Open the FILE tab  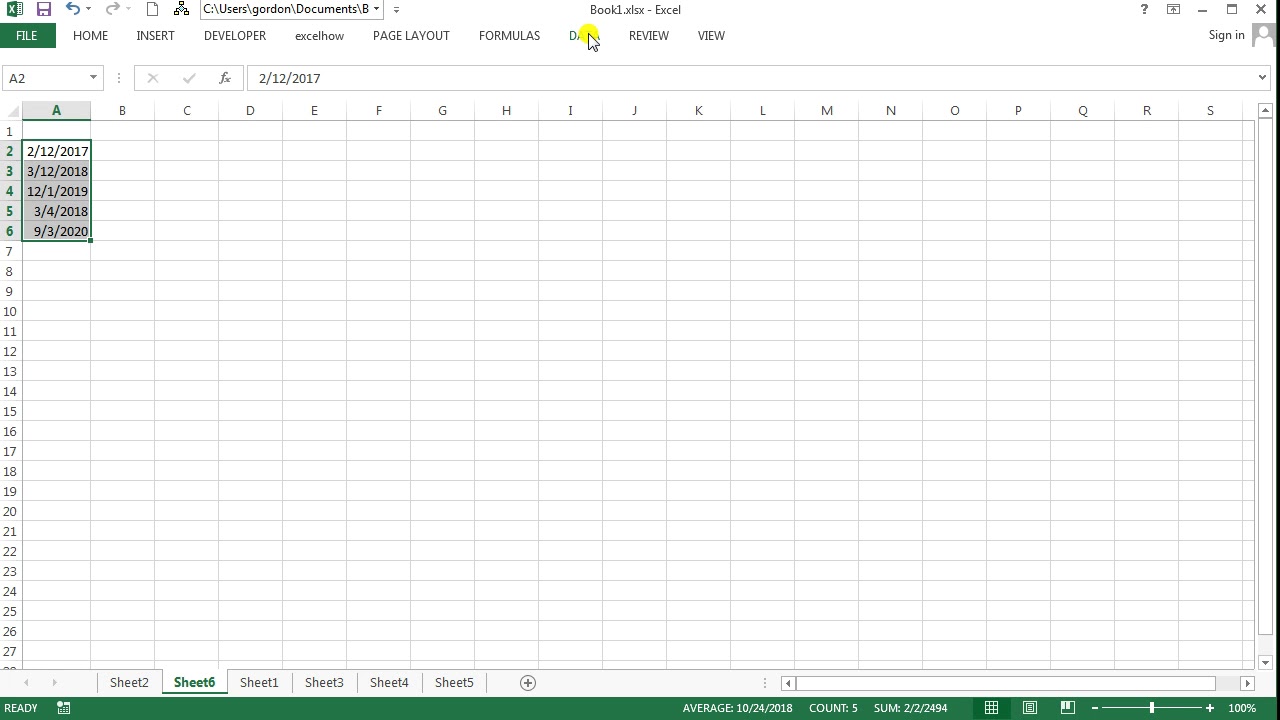tap(27, 35)
